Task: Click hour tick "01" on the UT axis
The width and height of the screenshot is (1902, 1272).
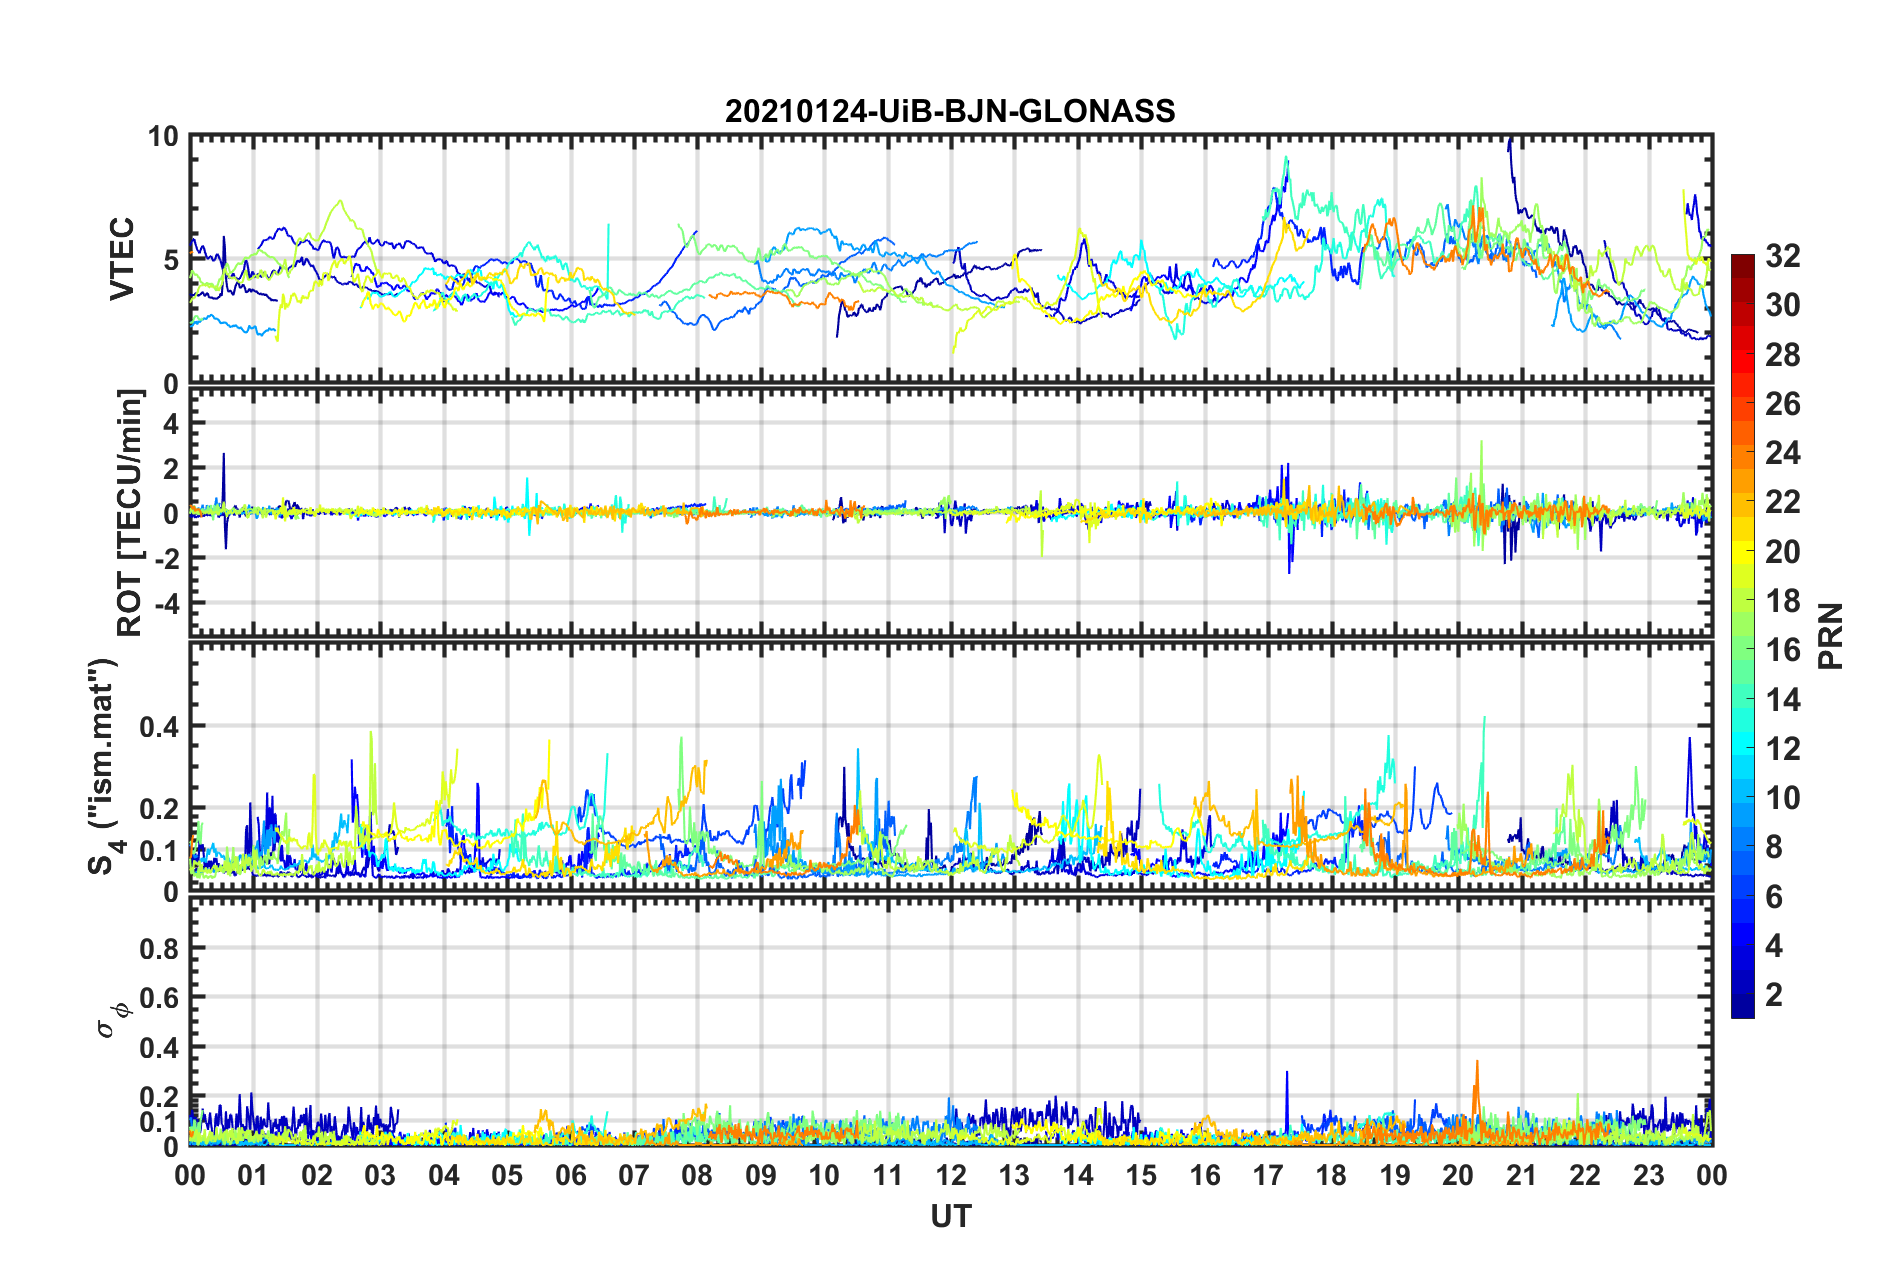Action: [253, 1175]
